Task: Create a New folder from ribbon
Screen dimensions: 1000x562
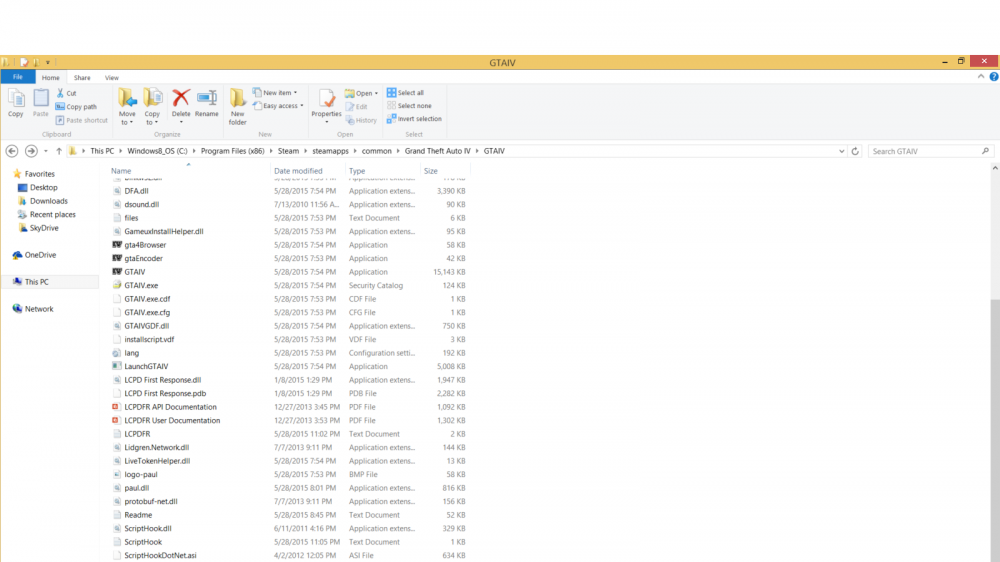Action: click(237, 107)
